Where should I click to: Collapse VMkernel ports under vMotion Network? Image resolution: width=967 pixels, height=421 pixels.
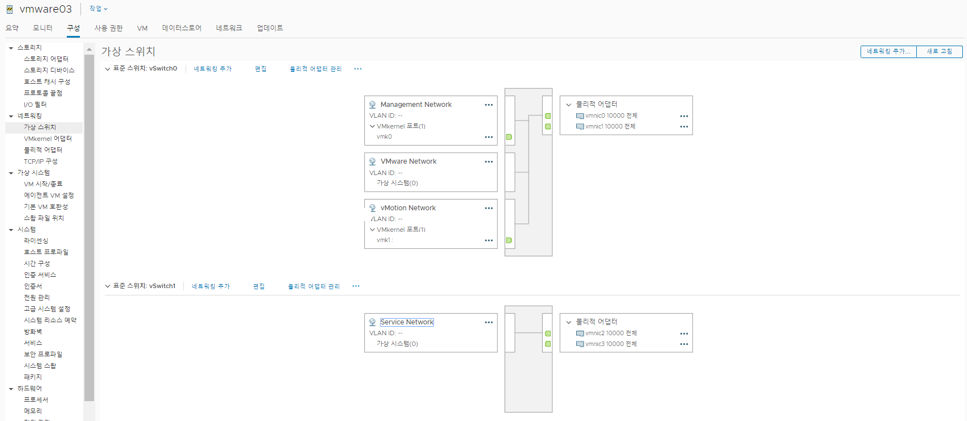[372, 229]
